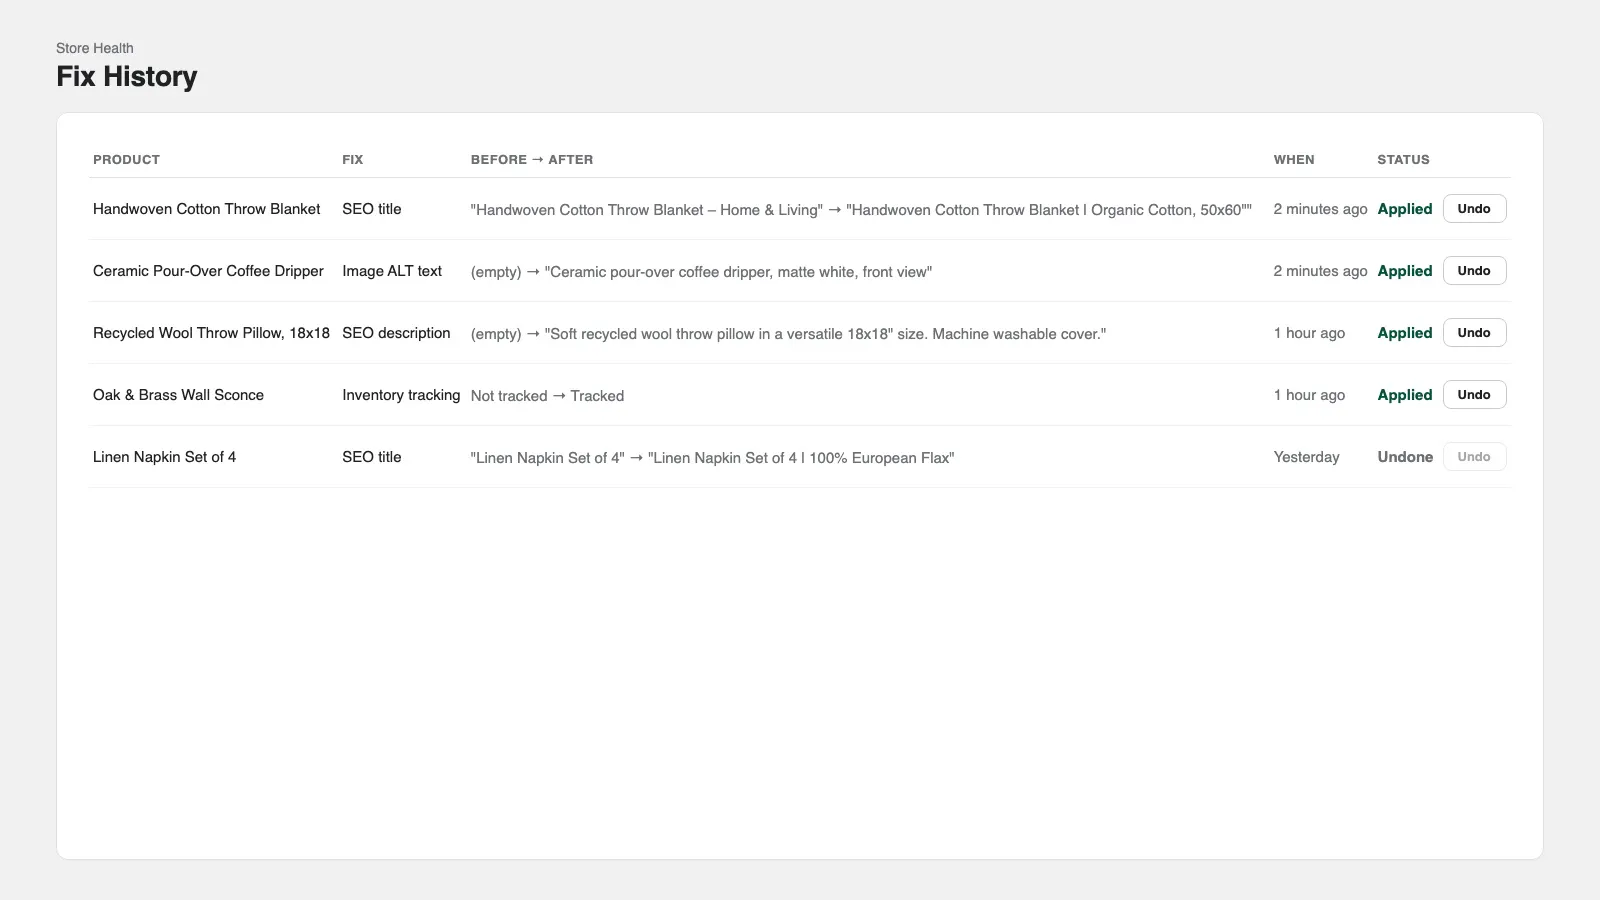Click the Handwoven Blanket Organic Cotton title change
The width and height of the screenshot is (1600, 900).
(x=861, y=210)
